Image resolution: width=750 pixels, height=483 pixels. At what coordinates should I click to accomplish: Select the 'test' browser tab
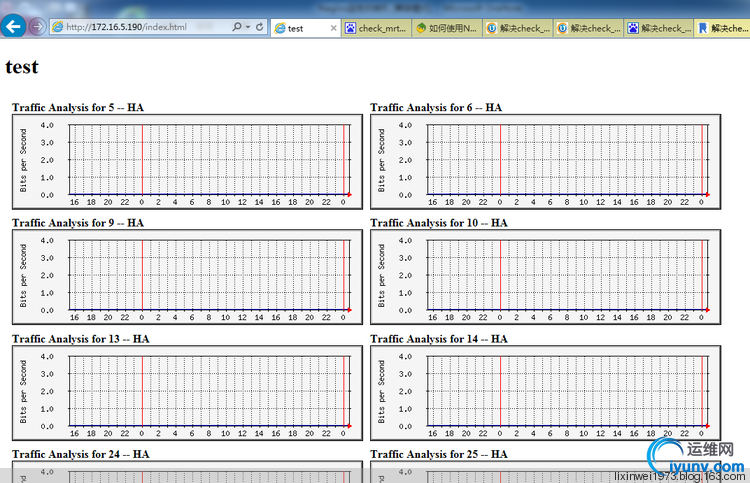(x=305, y=28)
